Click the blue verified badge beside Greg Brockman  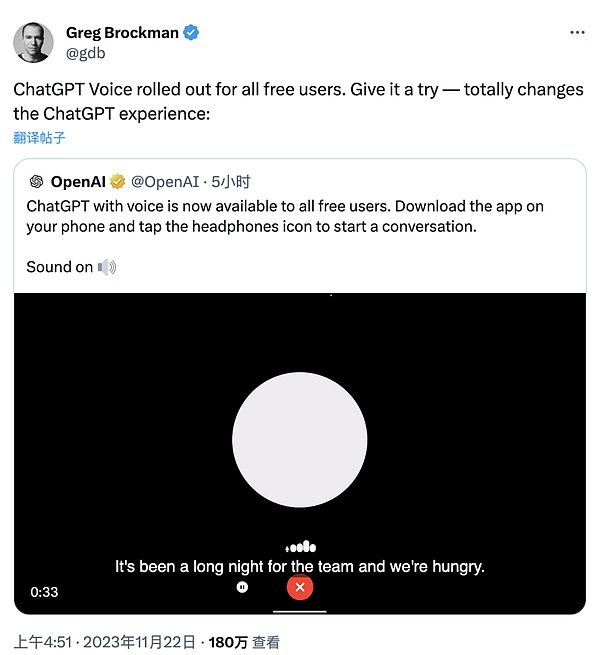(x=191, y=33)
